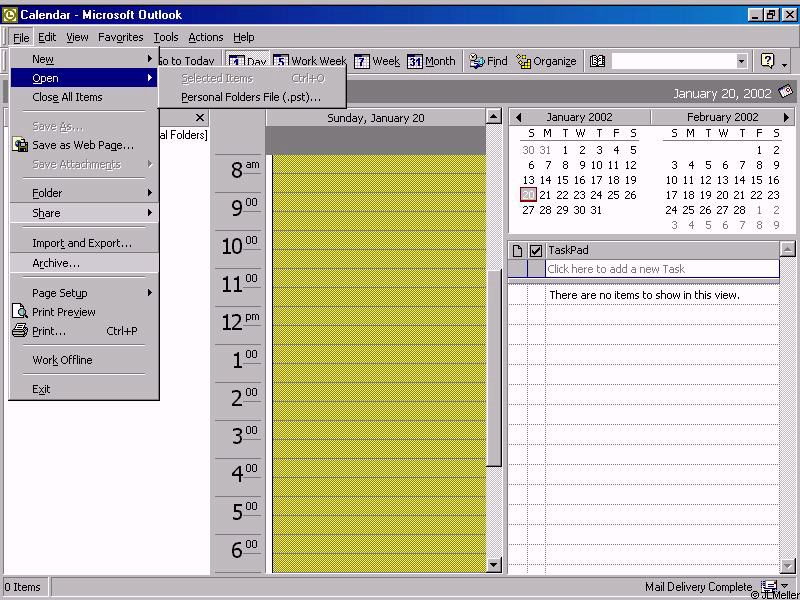
Task: Go to next month in date navigator
Action: 786,117
